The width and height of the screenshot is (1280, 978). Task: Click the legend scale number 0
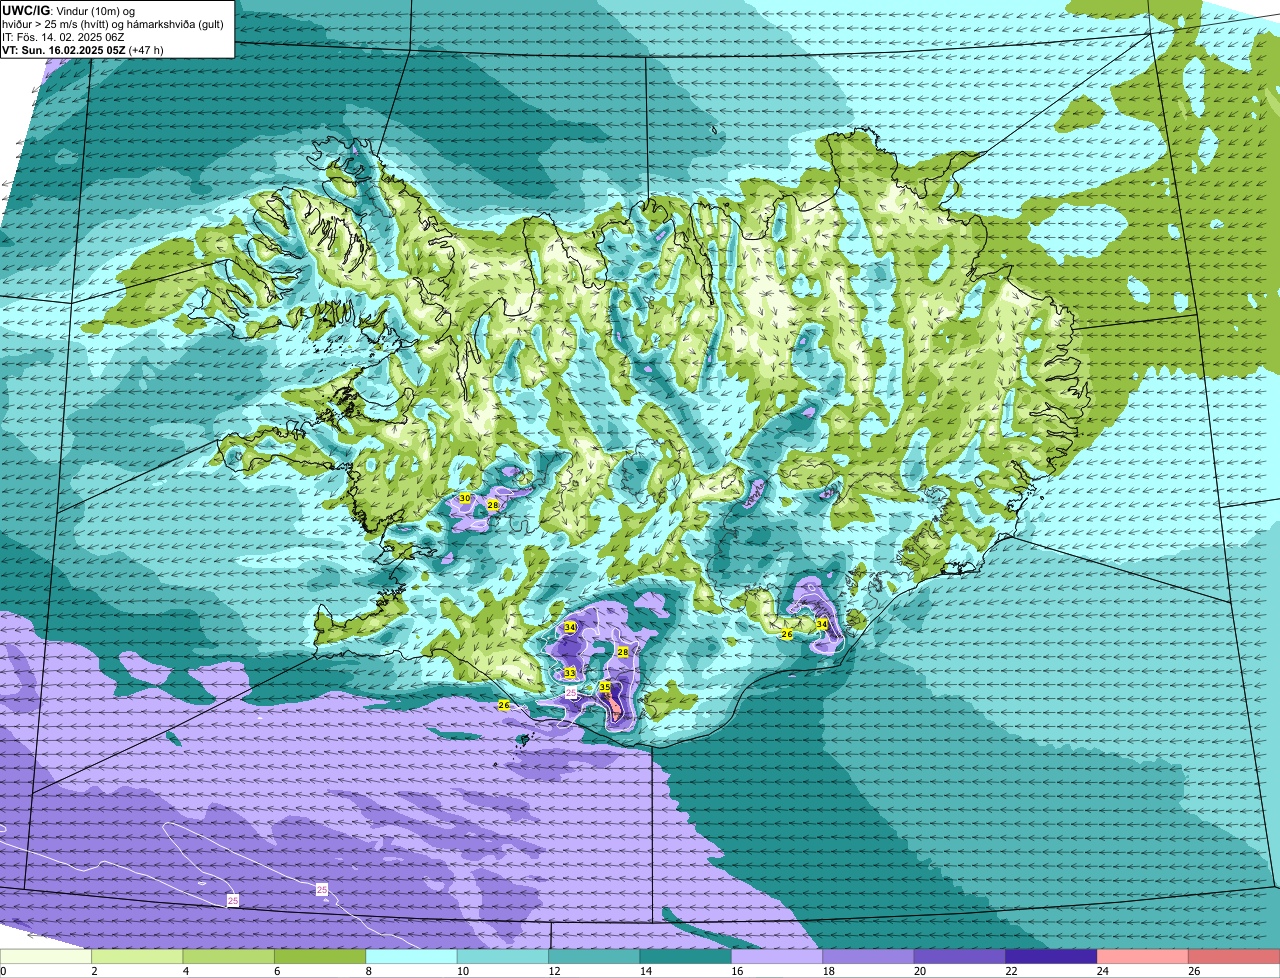coord(3,970)
